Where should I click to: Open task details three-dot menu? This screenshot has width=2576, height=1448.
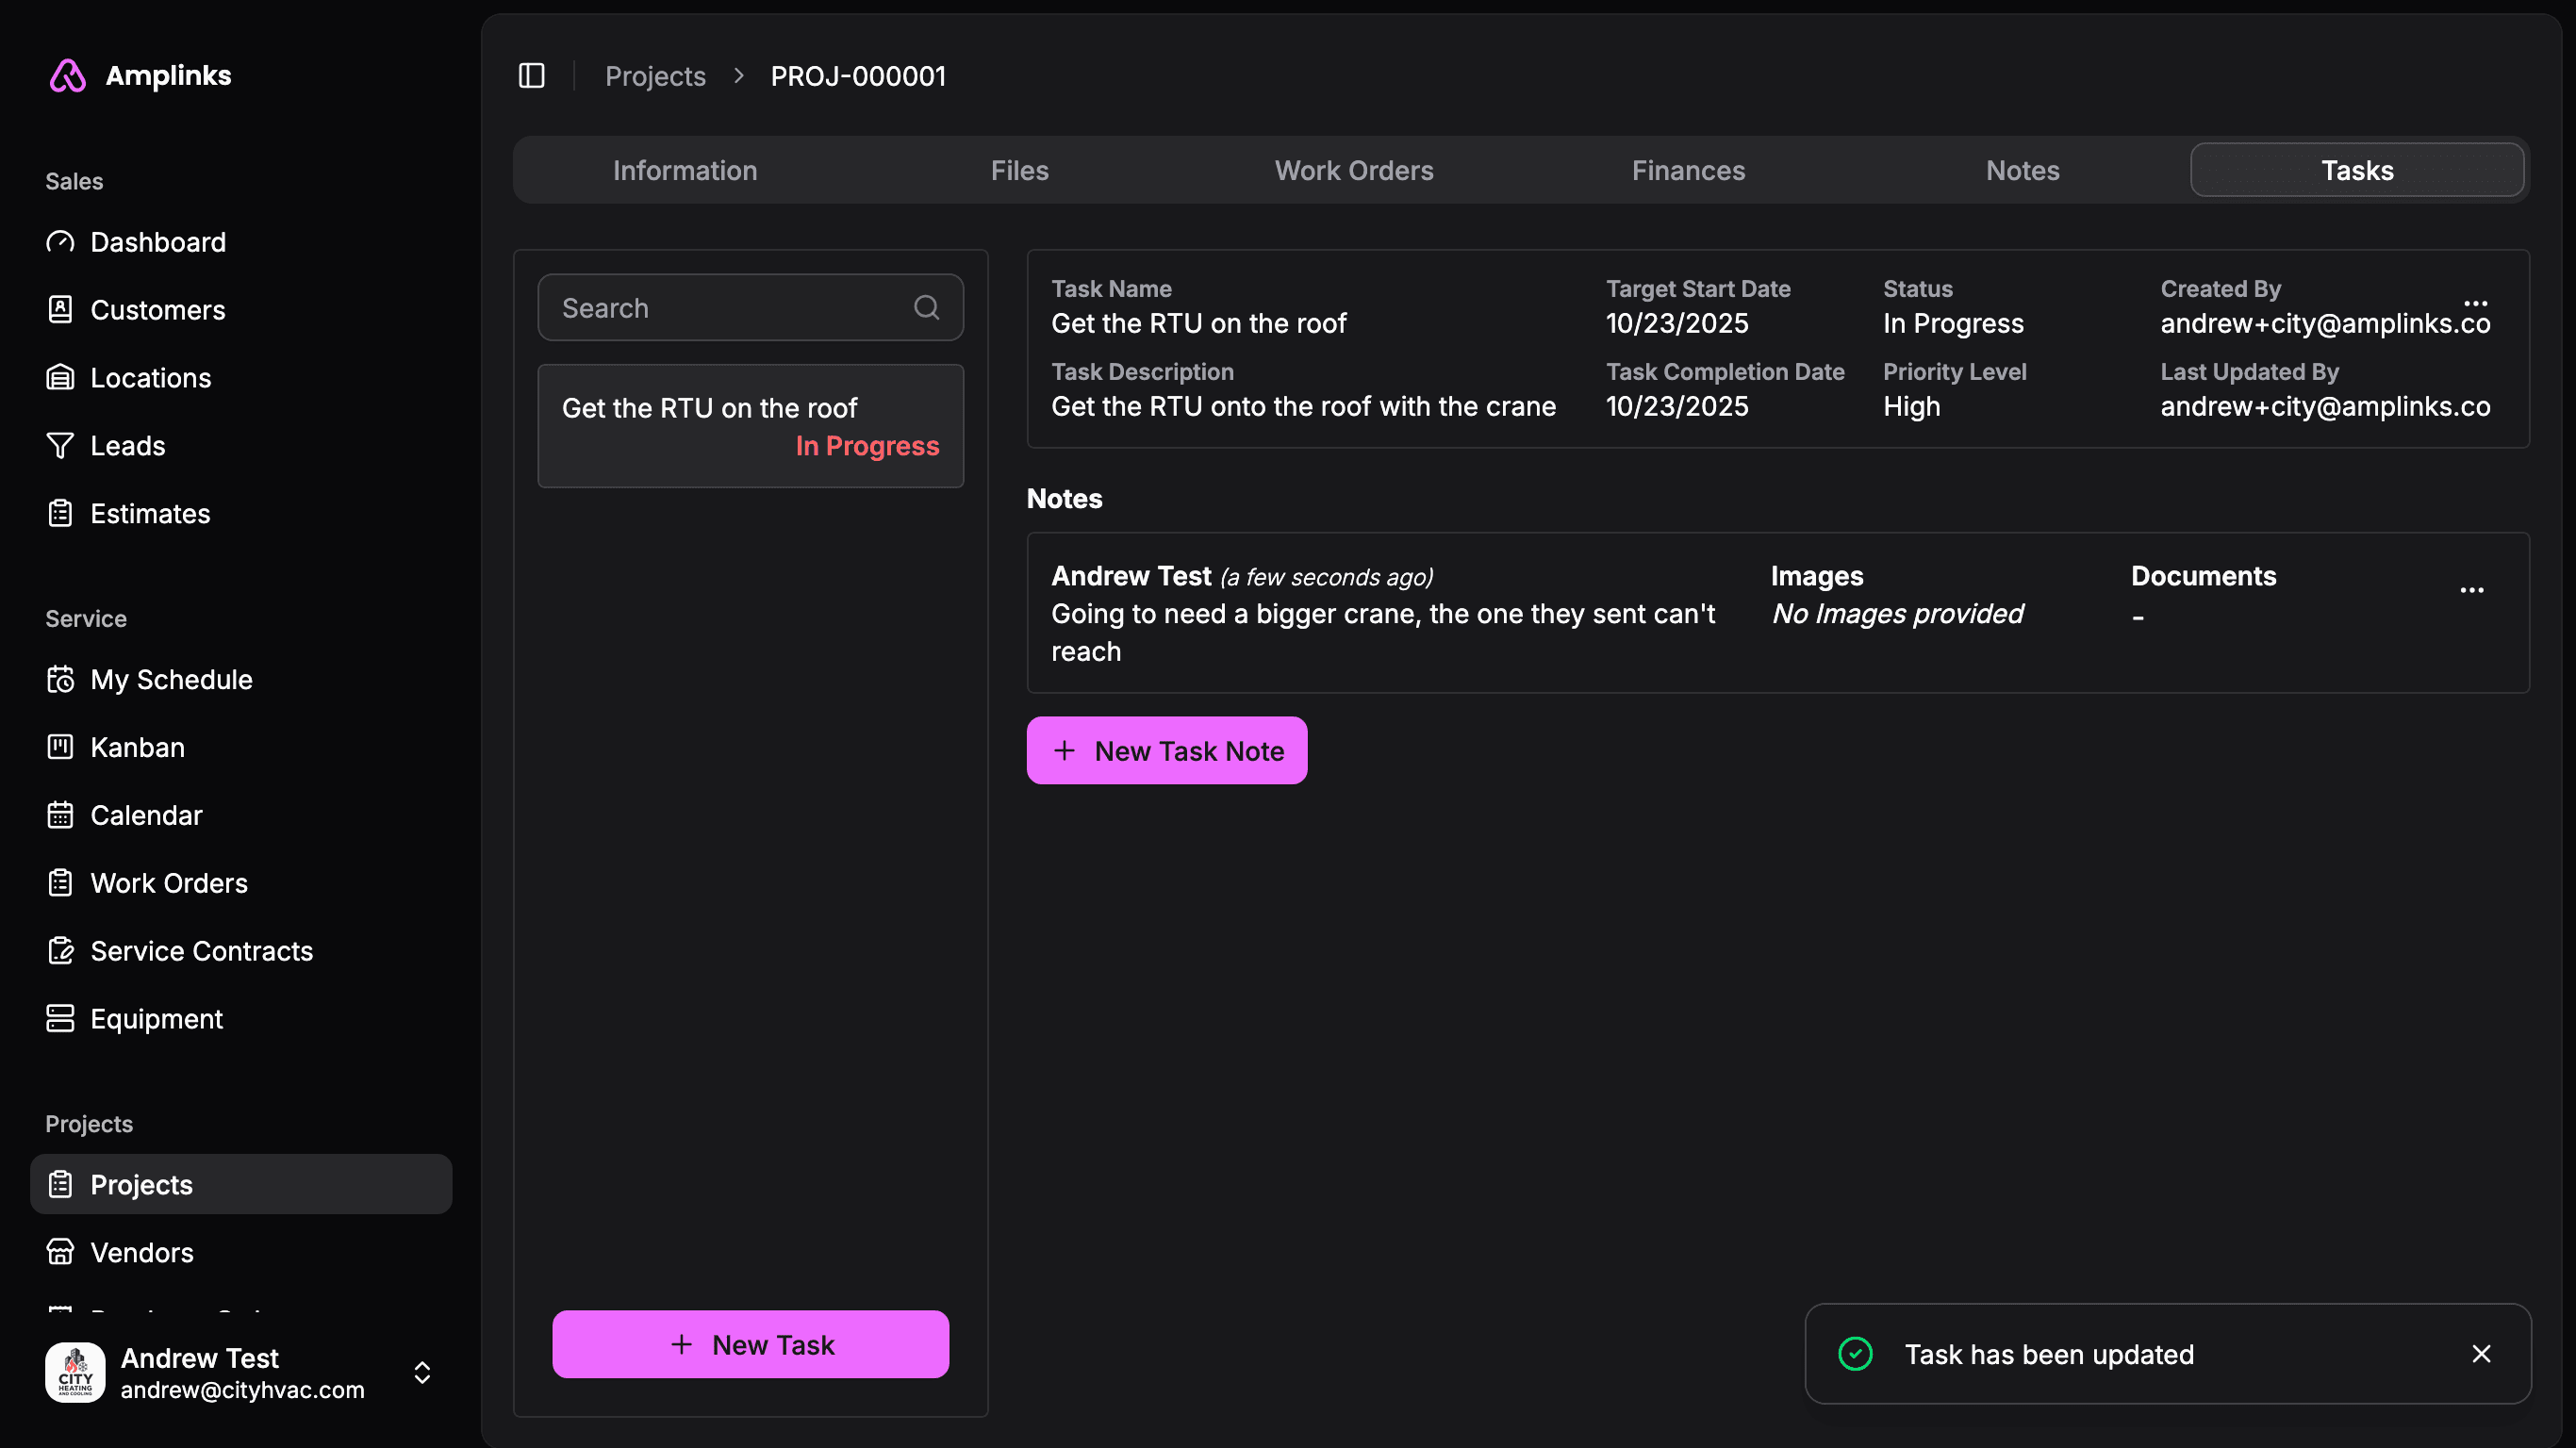tap(2475, 304)
